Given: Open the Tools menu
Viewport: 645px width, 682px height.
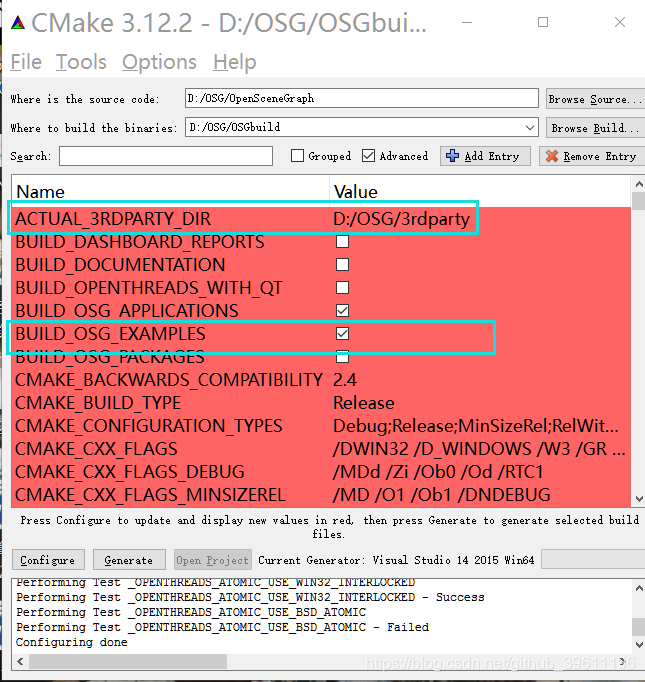Looking at the screenshot, I should pos(81,62).
